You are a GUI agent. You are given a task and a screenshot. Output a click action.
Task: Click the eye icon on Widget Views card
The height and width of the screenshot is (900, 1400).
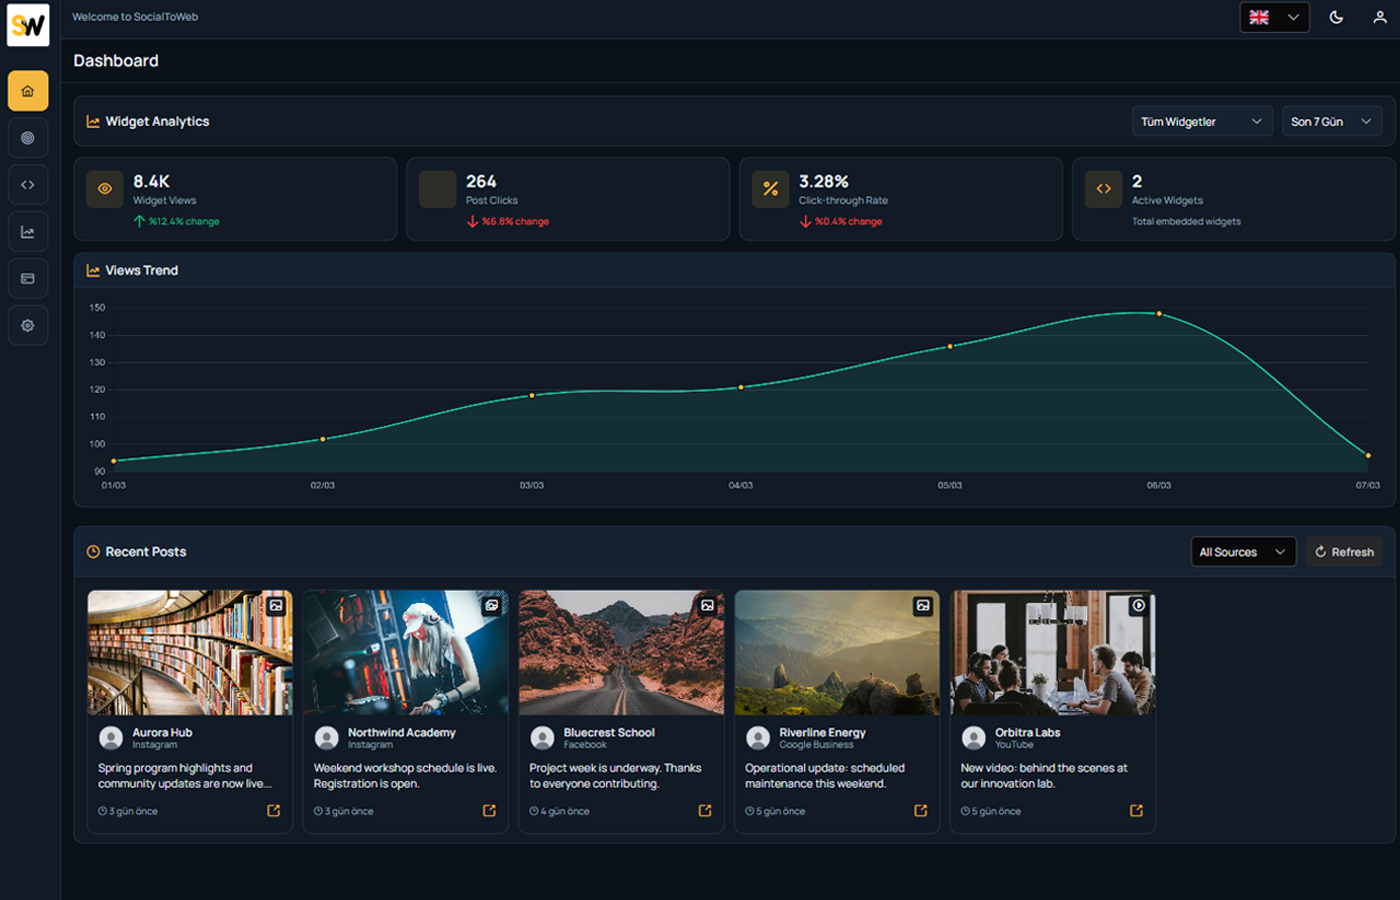click(105, 189)
